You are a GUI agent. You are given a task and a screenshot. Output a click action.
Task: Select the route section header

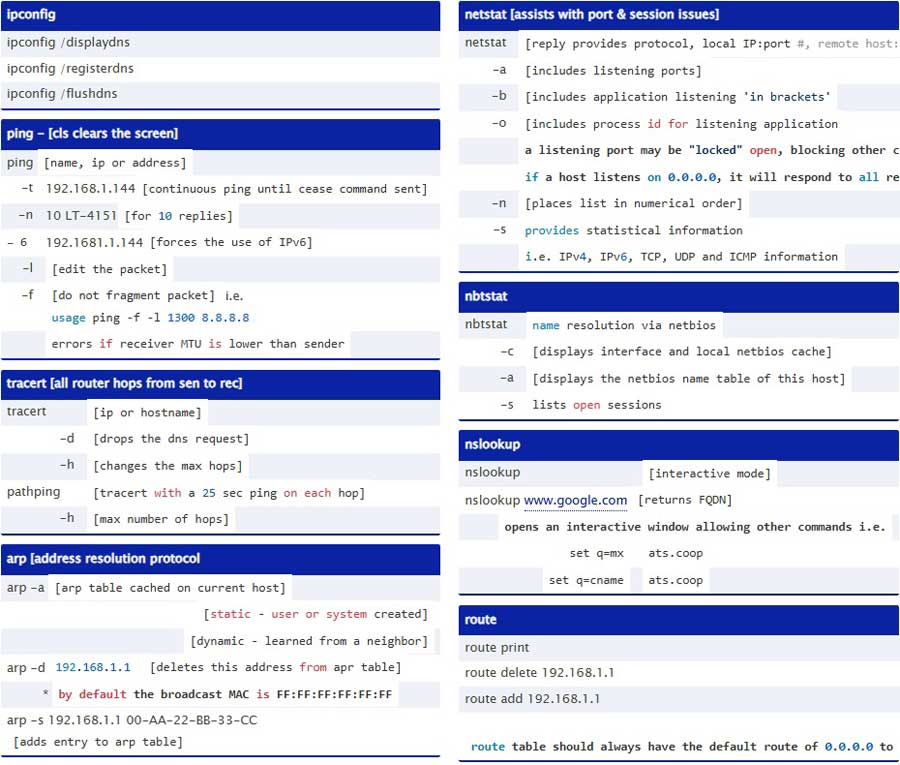(x=679, y=620)
